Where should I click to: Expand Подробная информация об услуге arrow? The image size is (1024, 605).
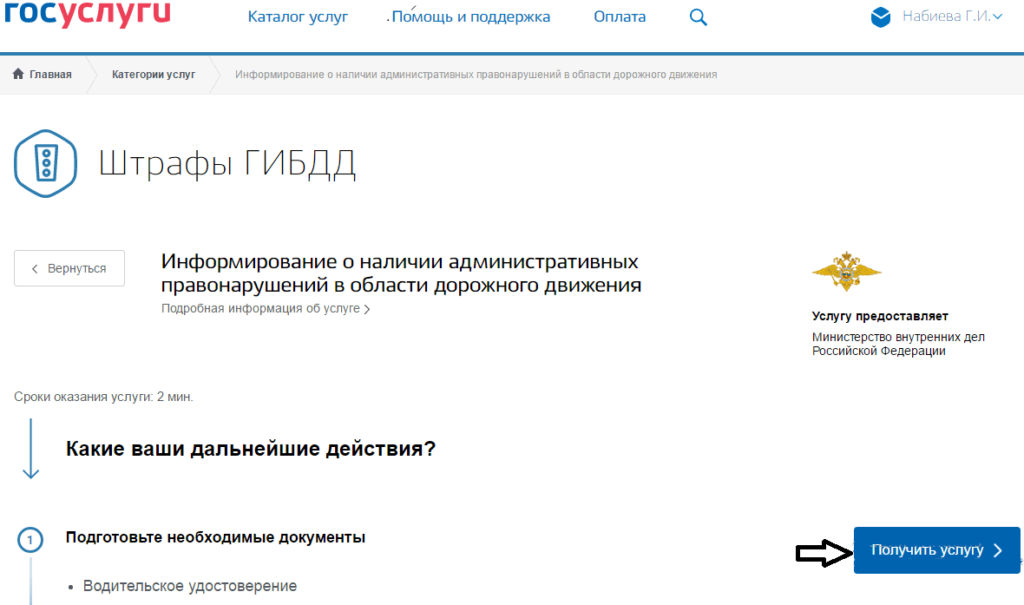click(367, 310)
